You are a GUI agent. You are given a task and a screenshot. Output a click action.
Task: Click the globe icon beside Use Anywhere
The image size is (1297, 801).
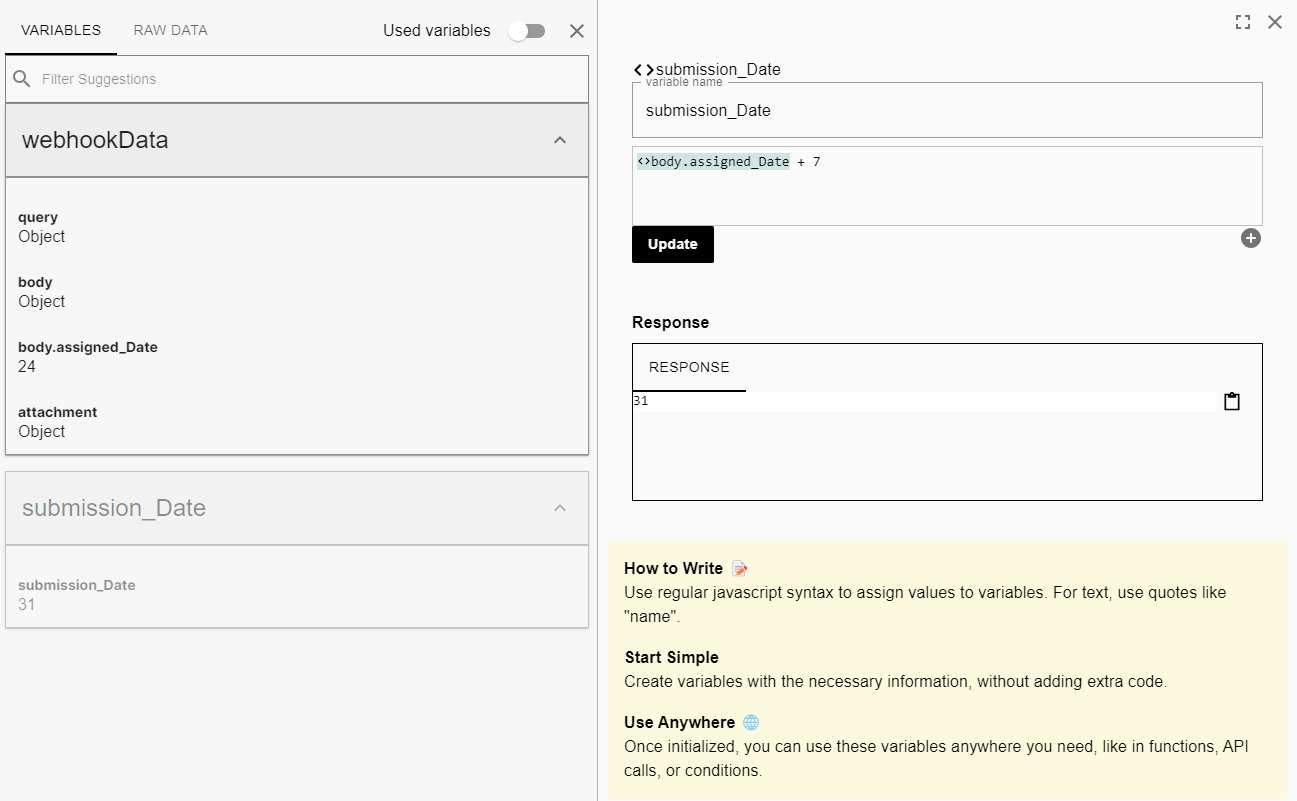tap(751, 722)
